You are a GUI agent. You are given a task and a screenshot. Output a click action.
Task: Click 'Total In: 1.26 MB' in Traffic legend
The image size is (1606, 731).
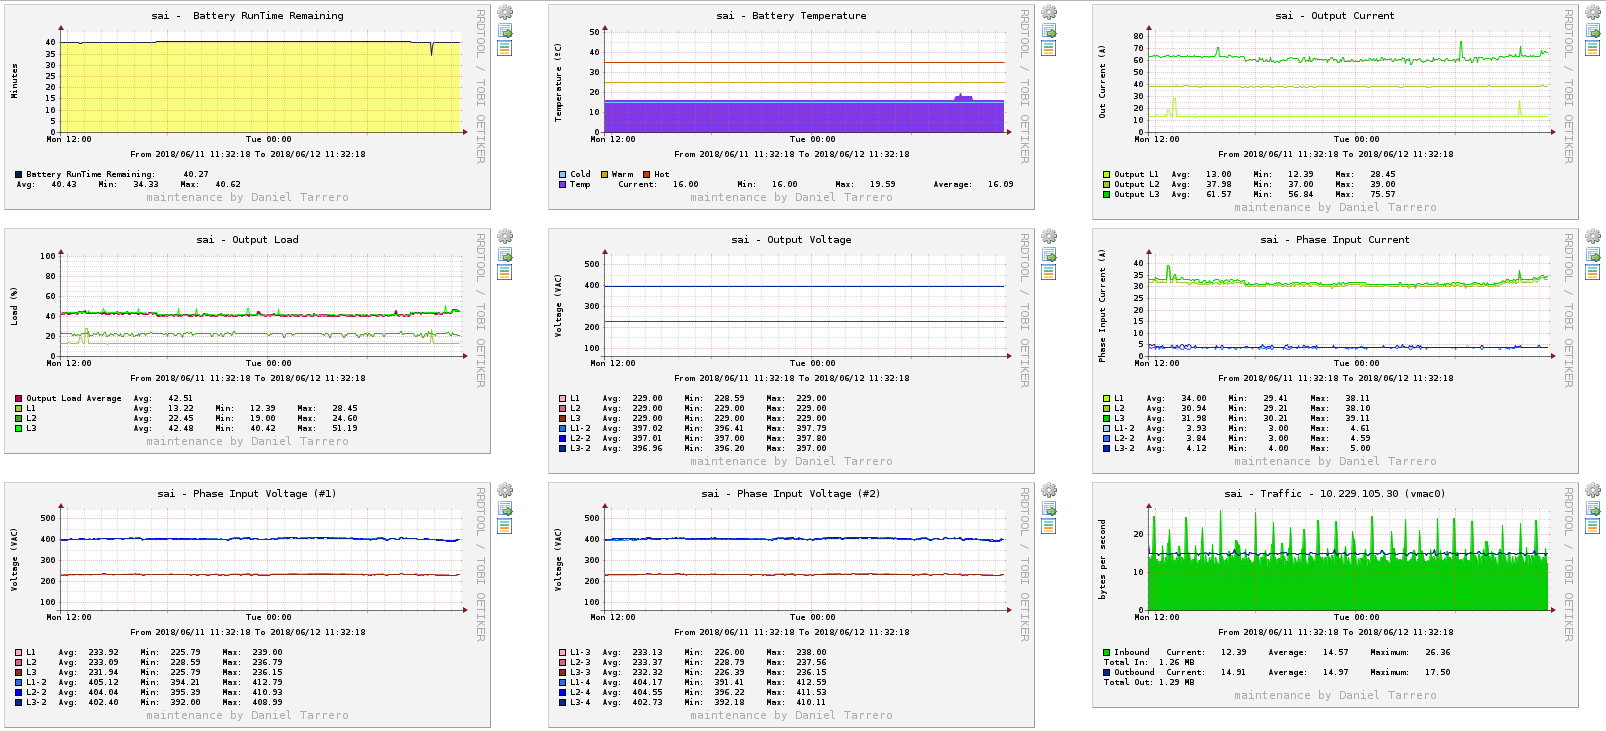point(1148,662)
